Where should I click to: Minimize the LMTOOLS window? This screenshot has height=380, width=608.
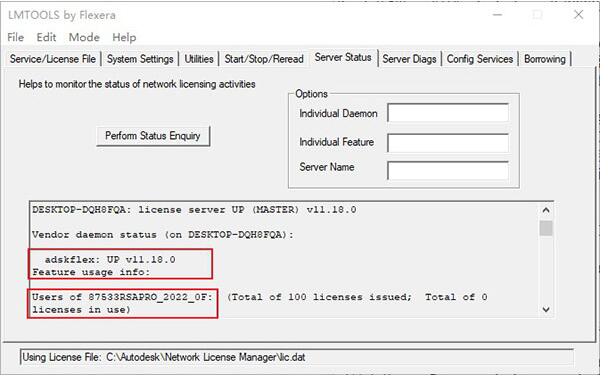(497, 15)
